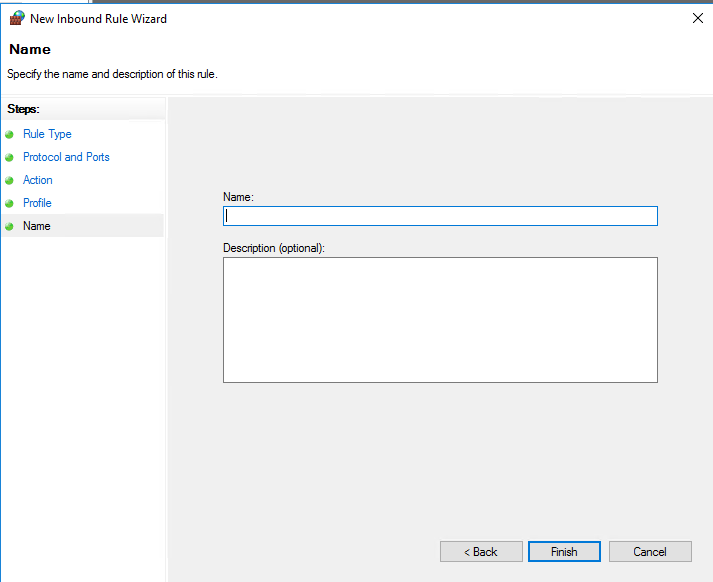Click the green bullet beside Action
Viewport: 713px width, 582px height.
pos(10,181)
